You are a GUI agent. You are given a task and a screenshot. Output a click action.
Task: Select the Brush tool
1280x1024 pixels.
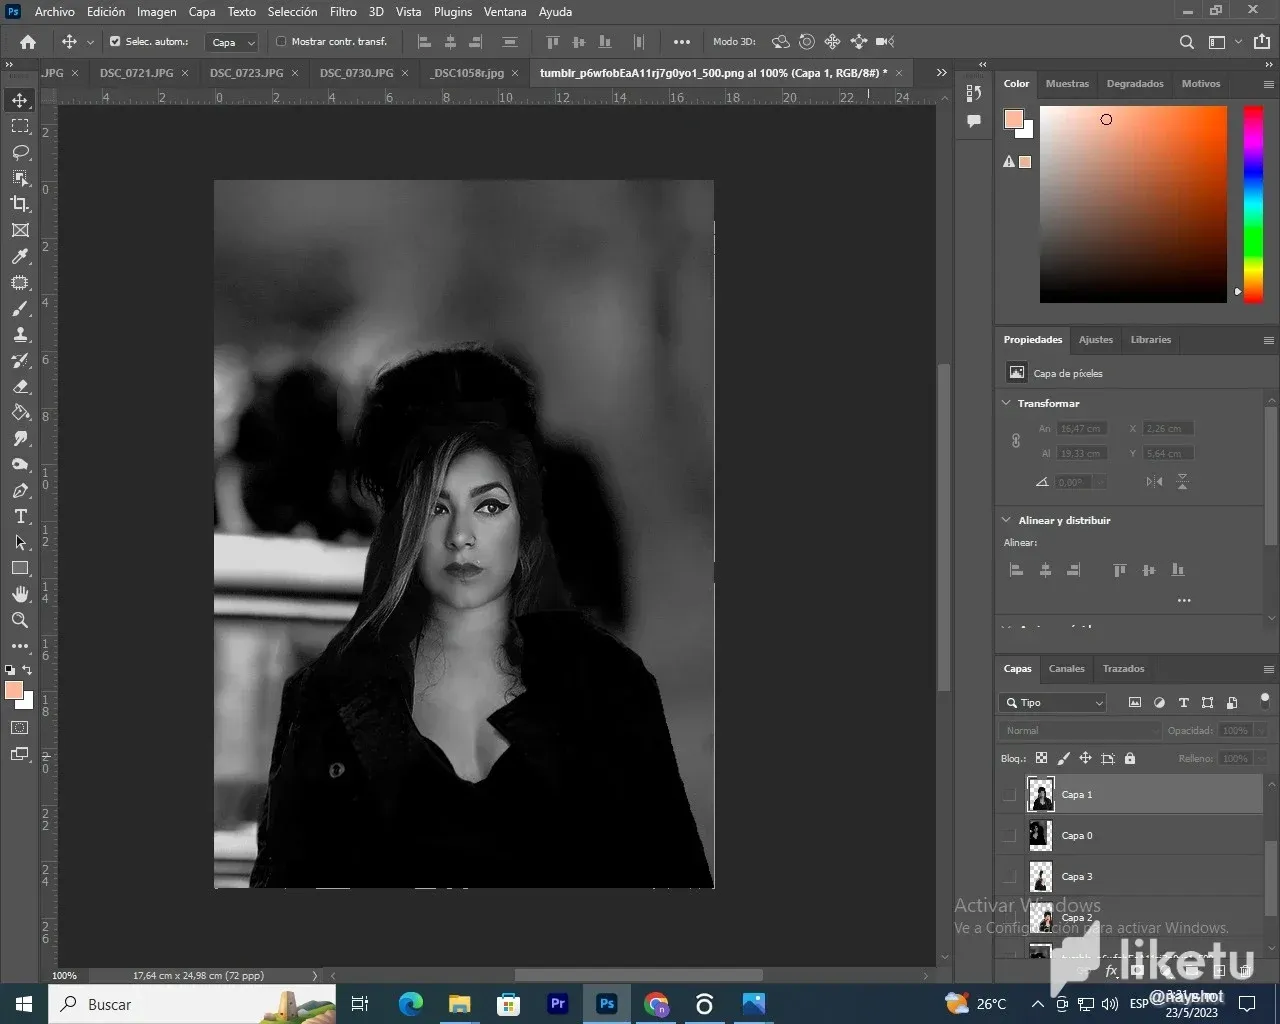coord(20,309)
